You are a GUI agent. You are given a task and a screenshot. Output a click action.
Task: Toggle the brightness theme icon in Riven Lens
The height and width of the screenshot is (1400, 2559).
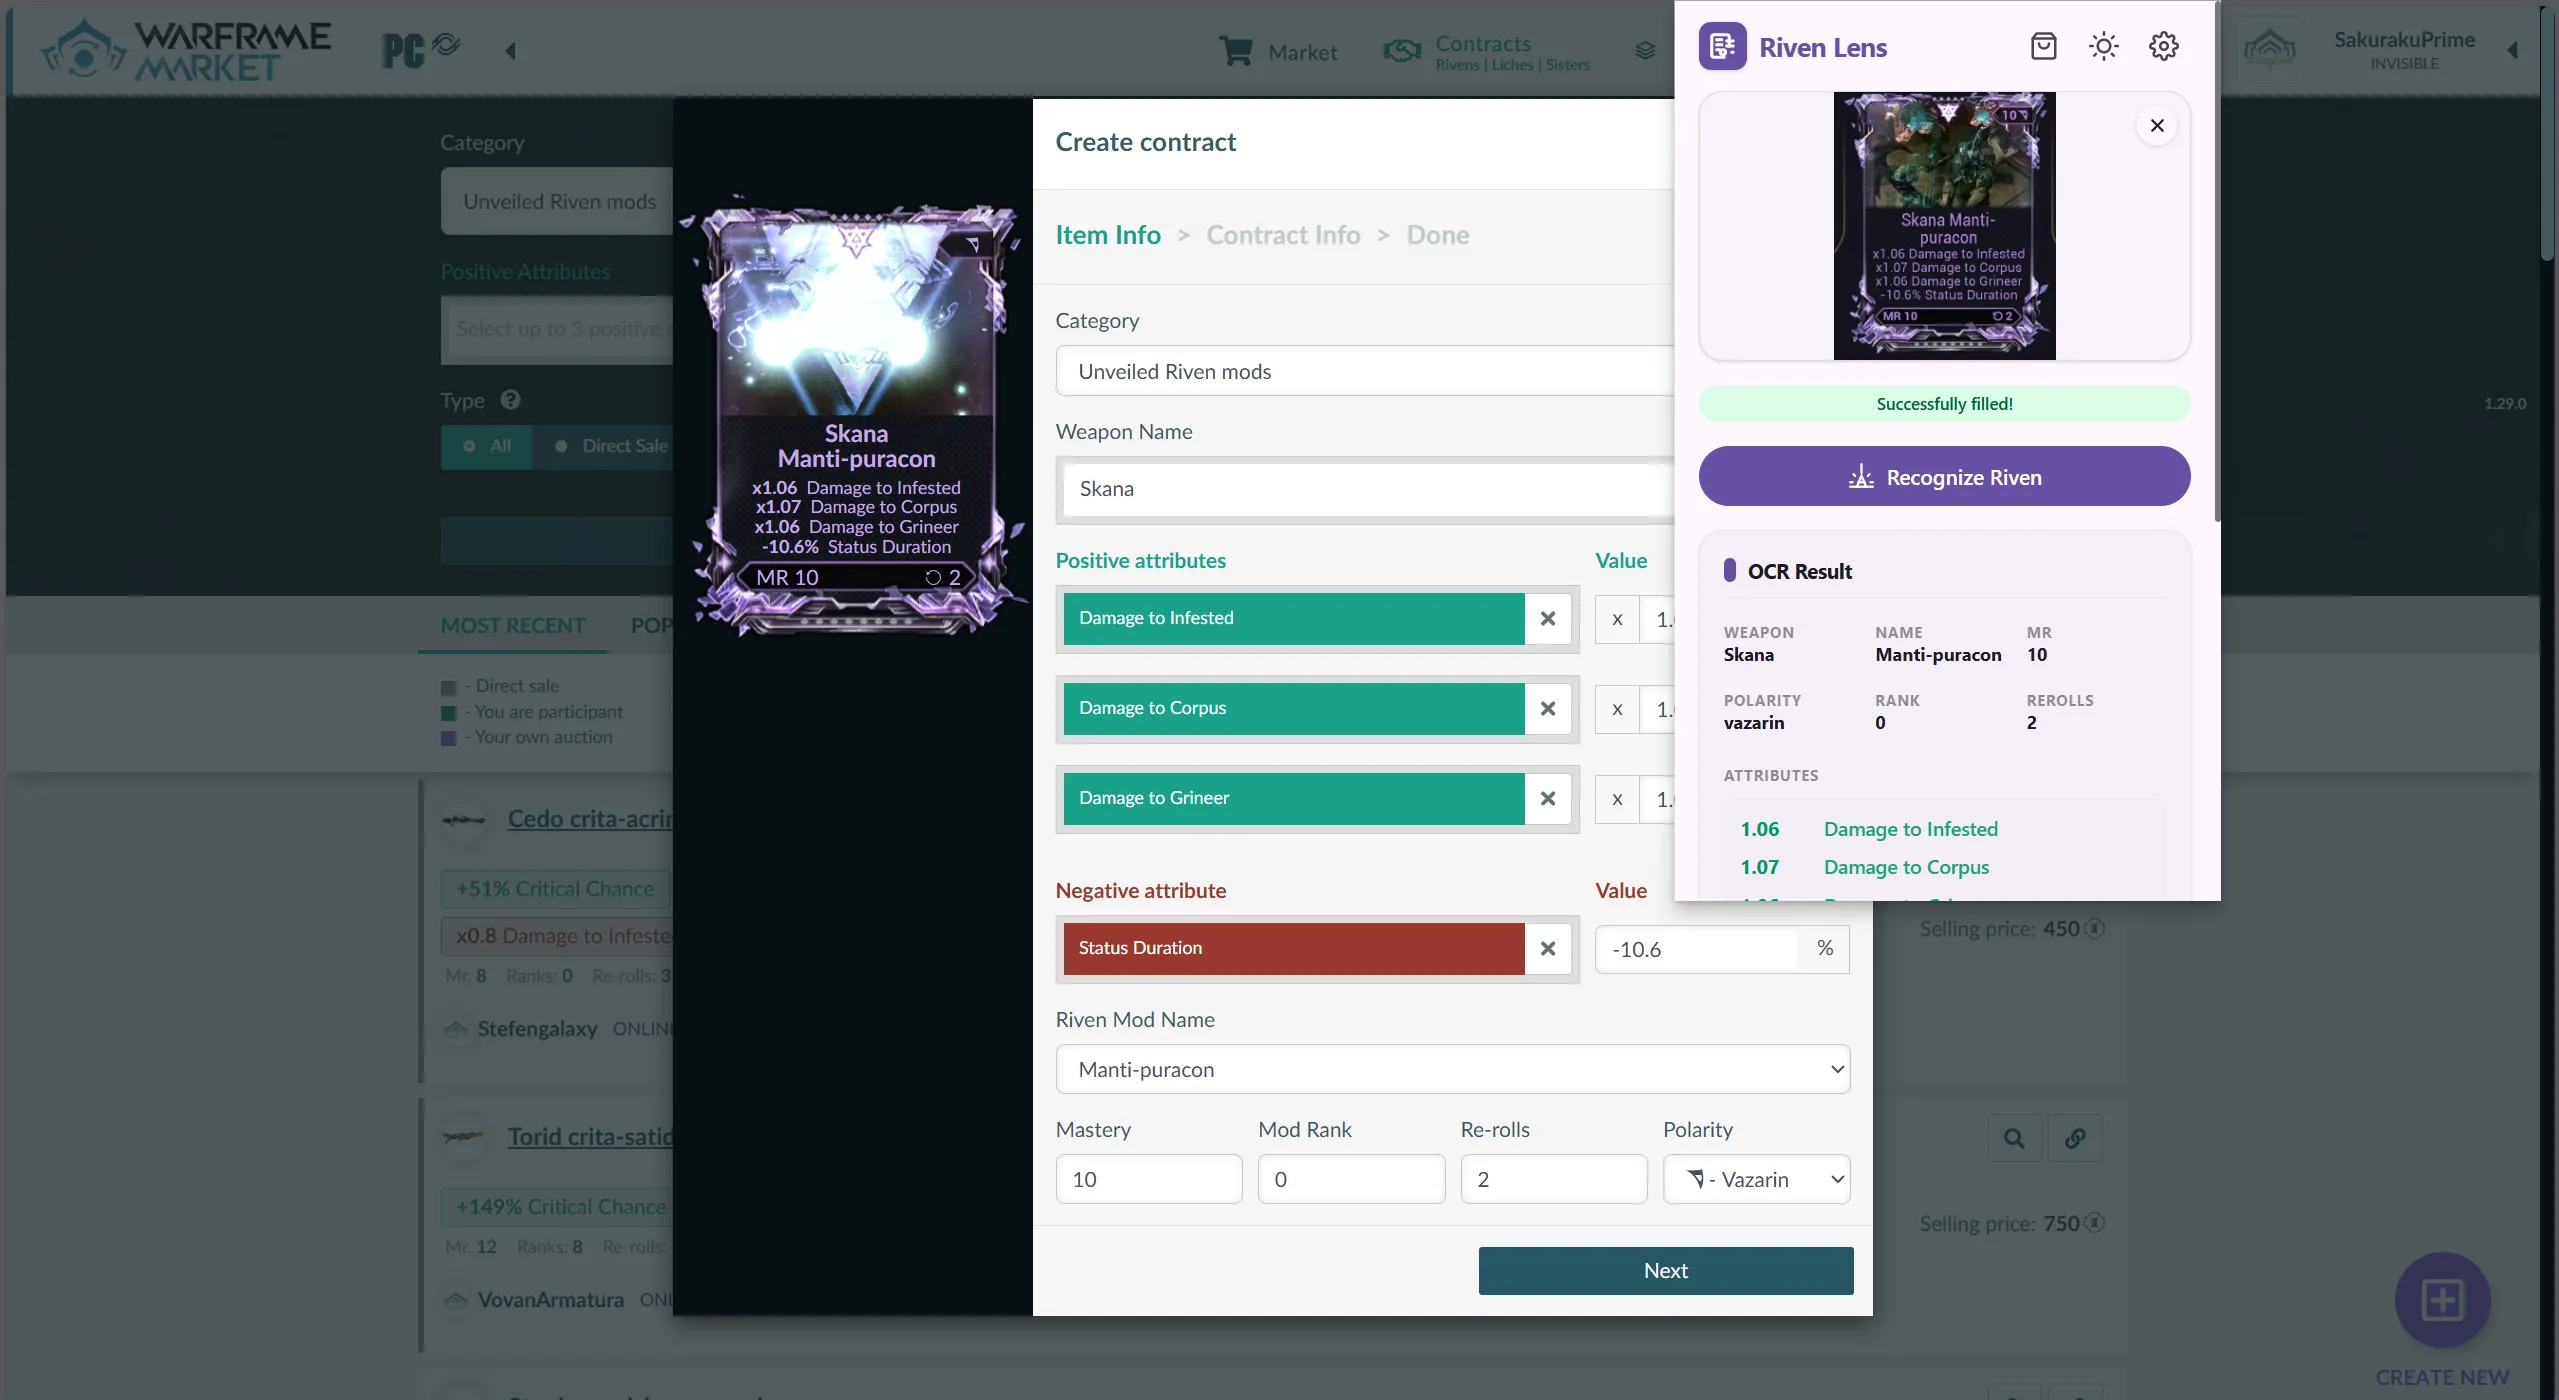(x=2103, y=45)
